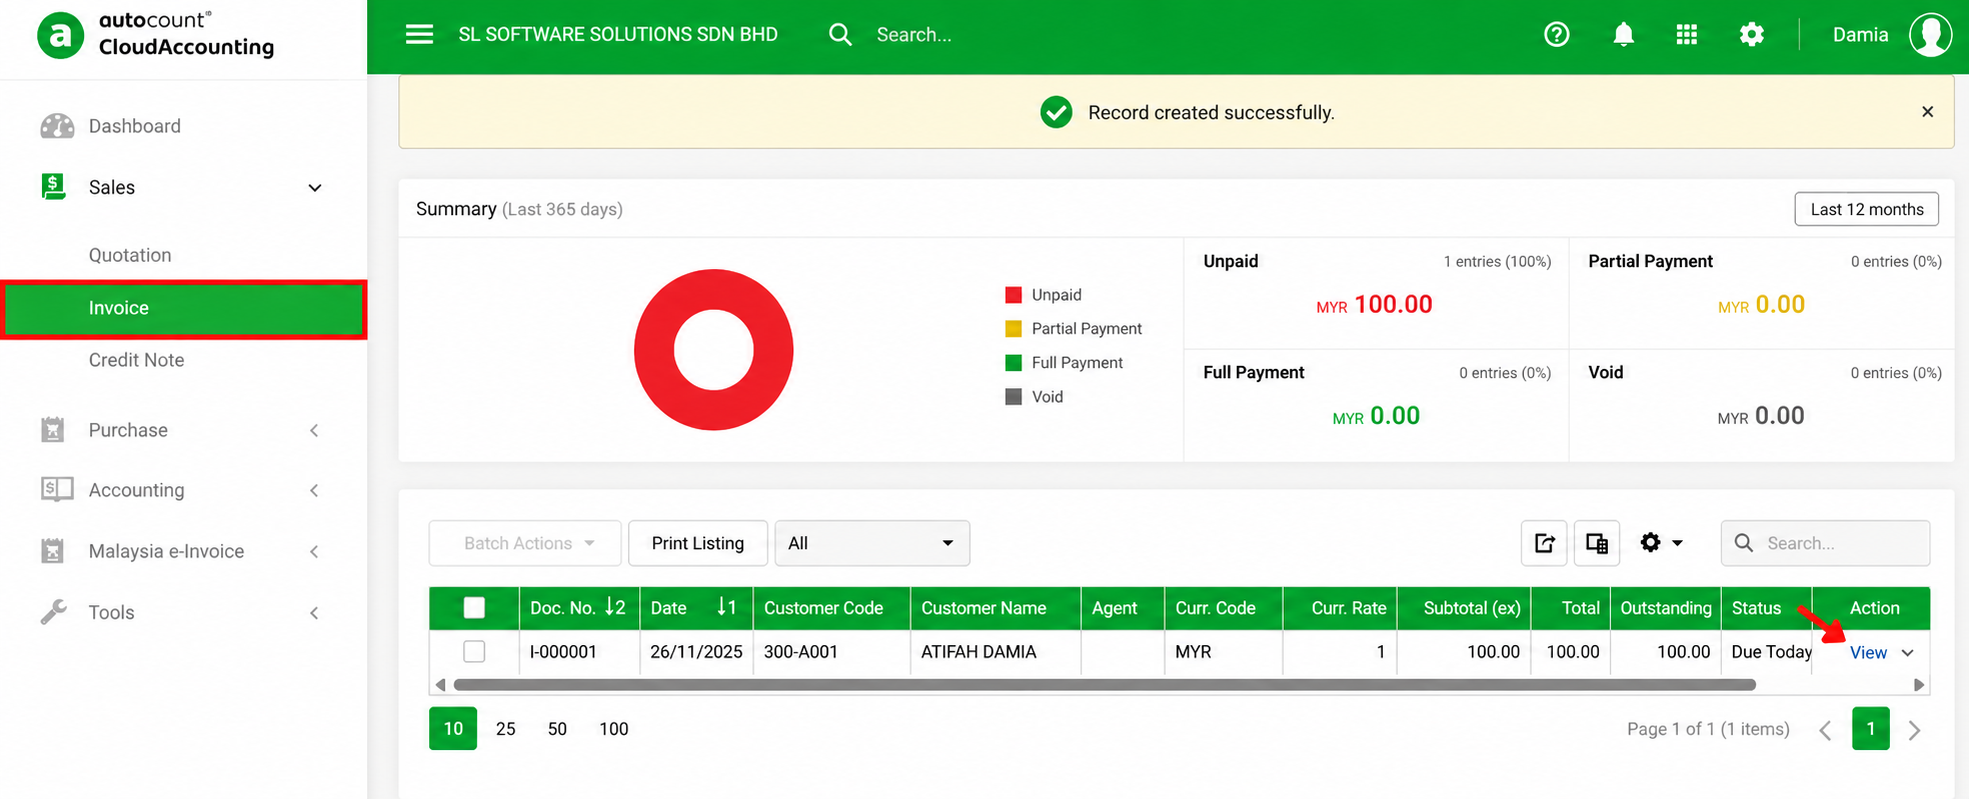Go to next page arrow
This screenshot has width=1969, height=799.
click(x=1914, y=730)
